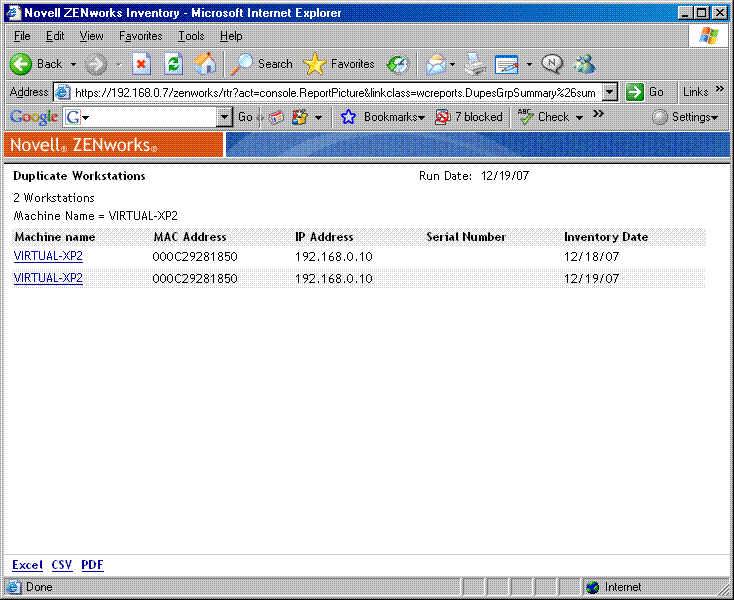This screenshot has height=600, width=734.
Task: Click the Google toolbar logo
Action: [34, 117]
